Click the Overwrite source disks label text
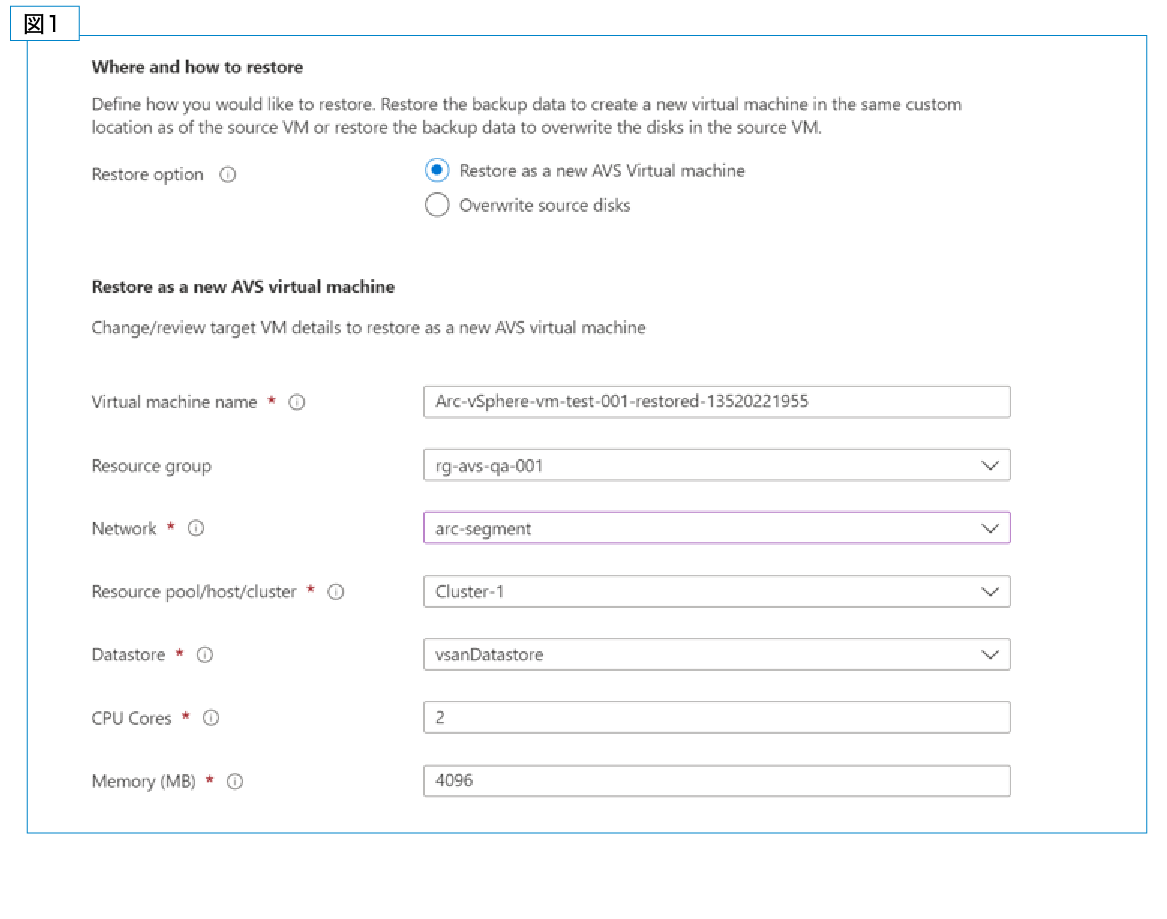 (x=545, y=206)
